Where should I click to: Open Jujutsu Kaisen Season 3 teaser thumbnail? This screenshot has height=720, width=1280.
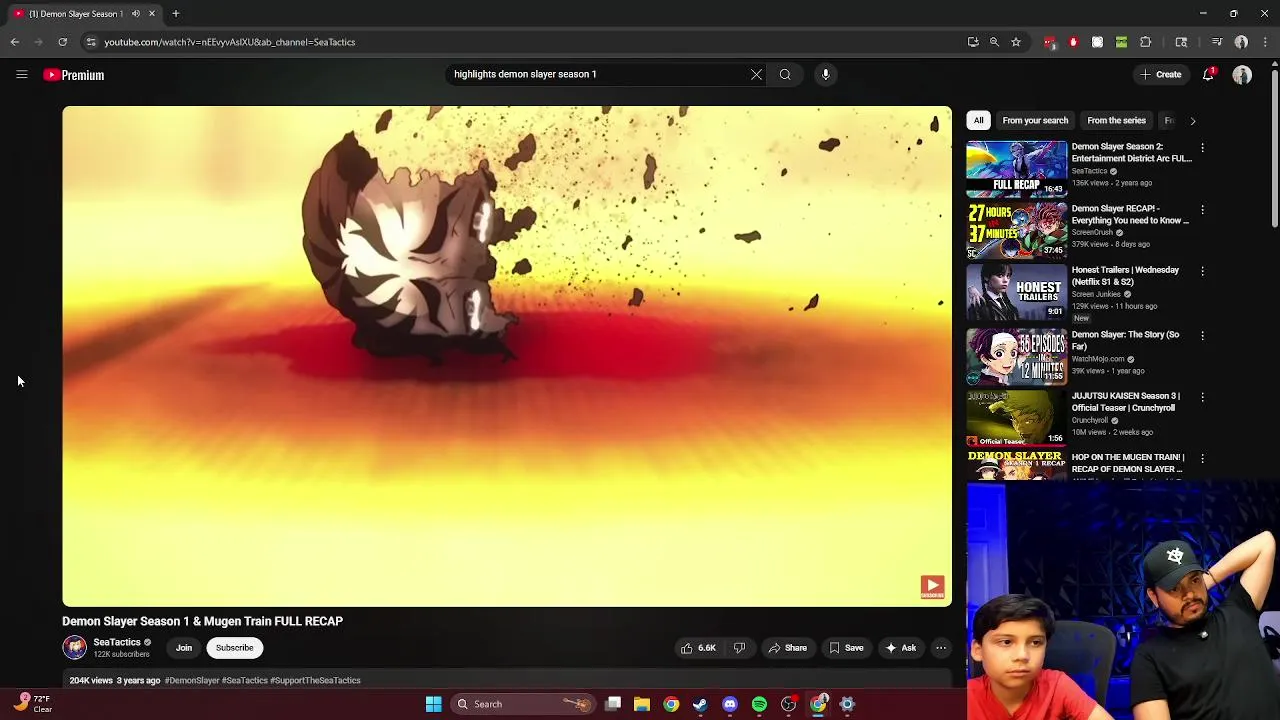(1017, 418)
